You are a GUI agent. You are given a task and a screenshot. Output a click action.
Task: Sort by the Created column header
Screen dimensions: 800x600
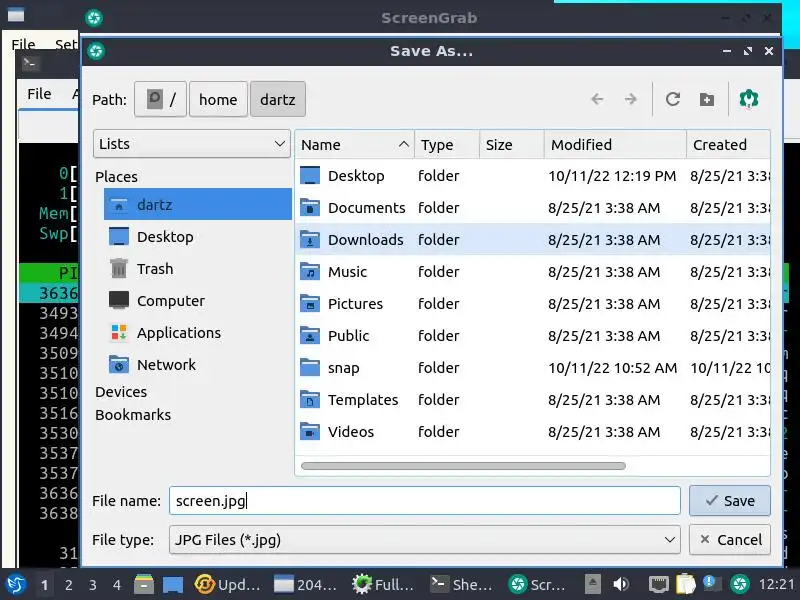tap(728, 145)
